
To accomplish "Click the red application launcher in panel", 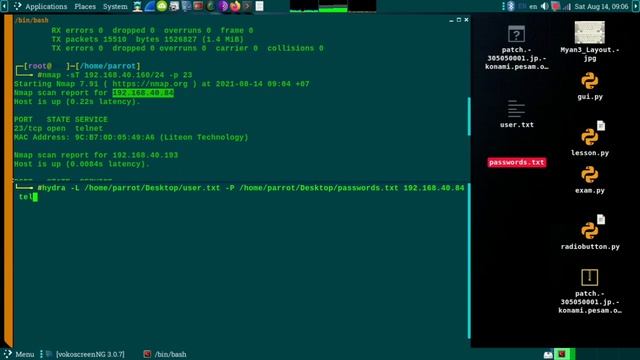I will pyautogui.click(x=198, y=6).
